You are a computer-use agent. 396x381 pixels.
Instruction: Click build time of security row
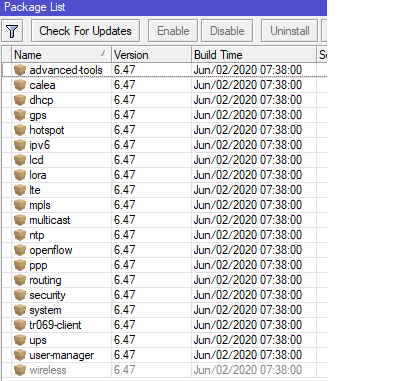(248, 295)
